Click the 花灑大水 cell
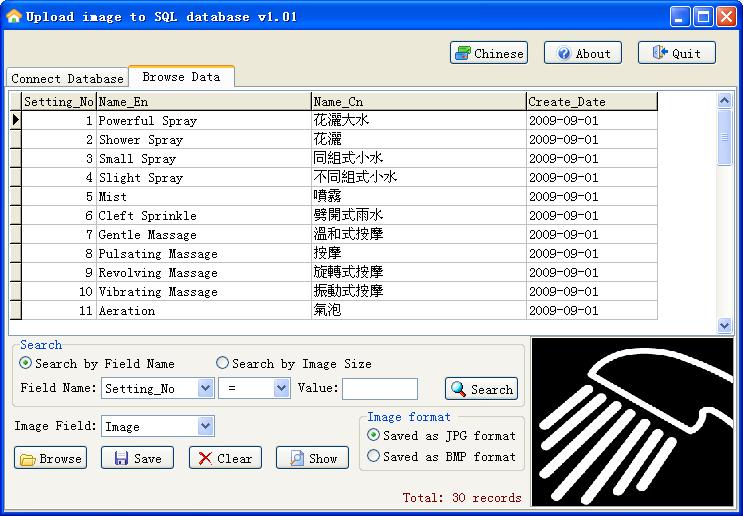 pyautogui.click(x=419, y=120)
